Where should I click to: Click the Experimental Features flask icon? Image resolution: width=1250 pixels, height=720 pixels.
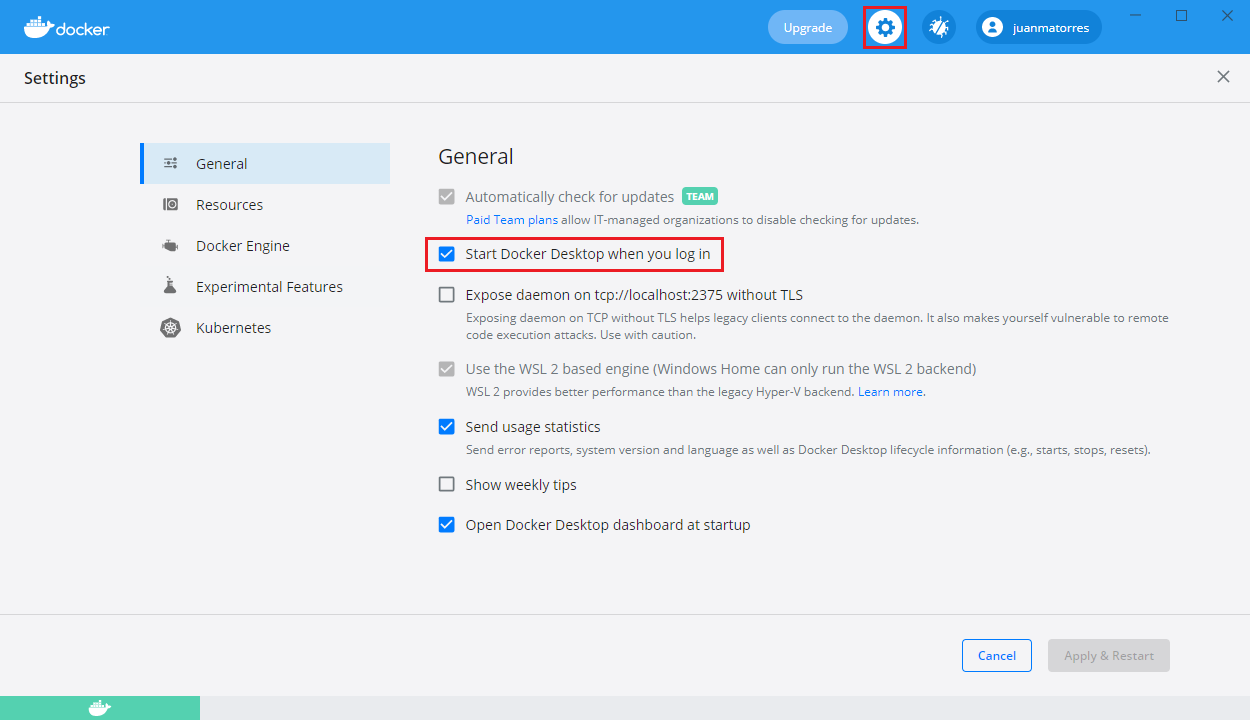pyautogui.click(x=171, y=287)
